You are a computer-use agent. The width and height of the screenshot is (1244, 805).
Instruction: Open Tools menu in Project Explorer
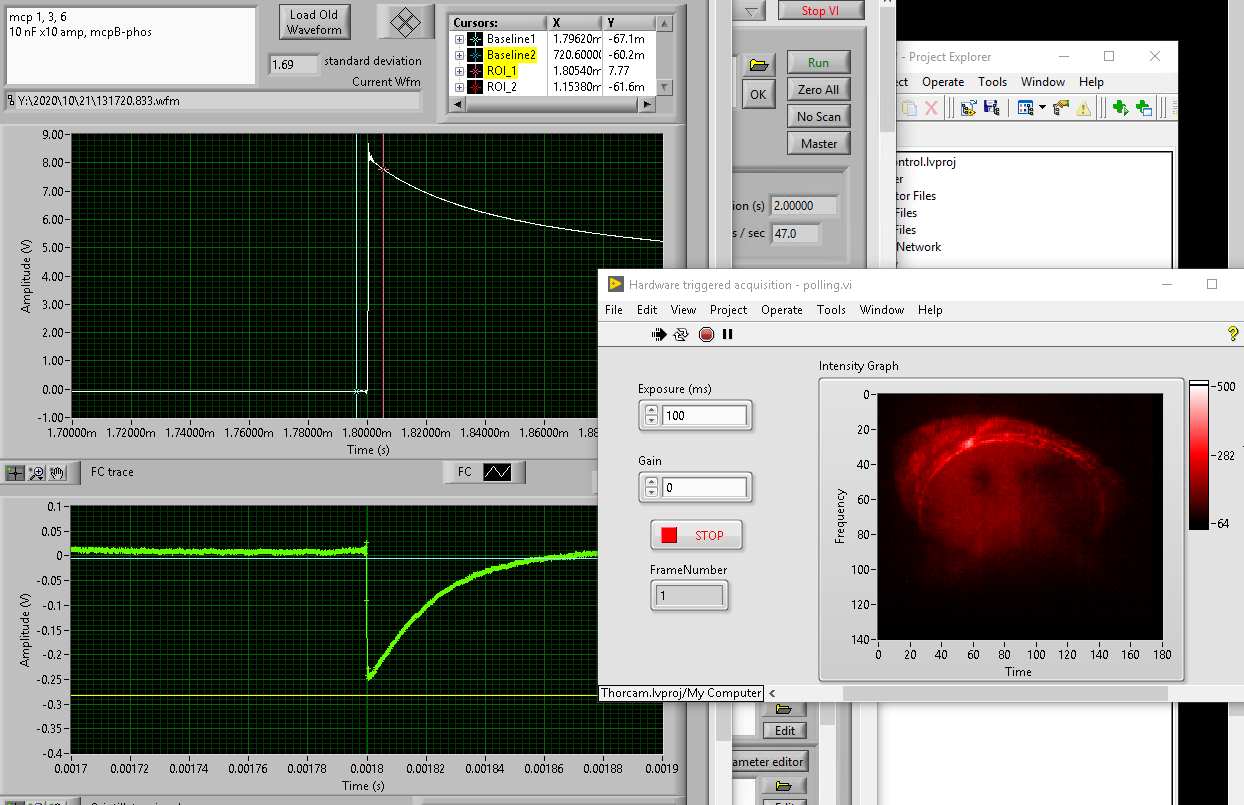(x=992, y=82)
